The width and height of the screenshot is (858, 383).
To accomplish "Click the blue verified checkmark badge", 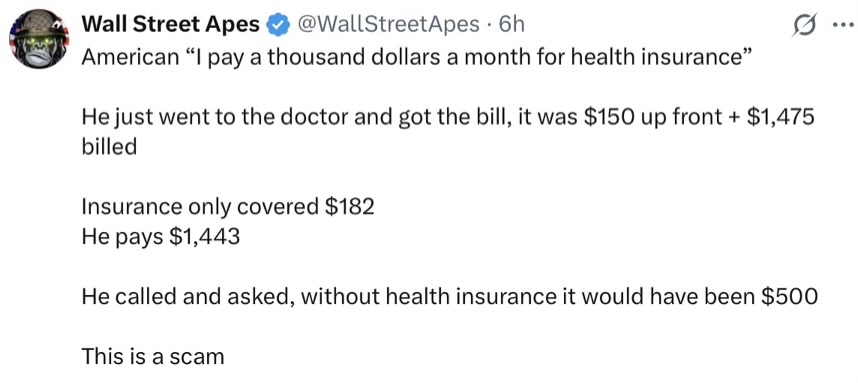I will tap(278, 25).
